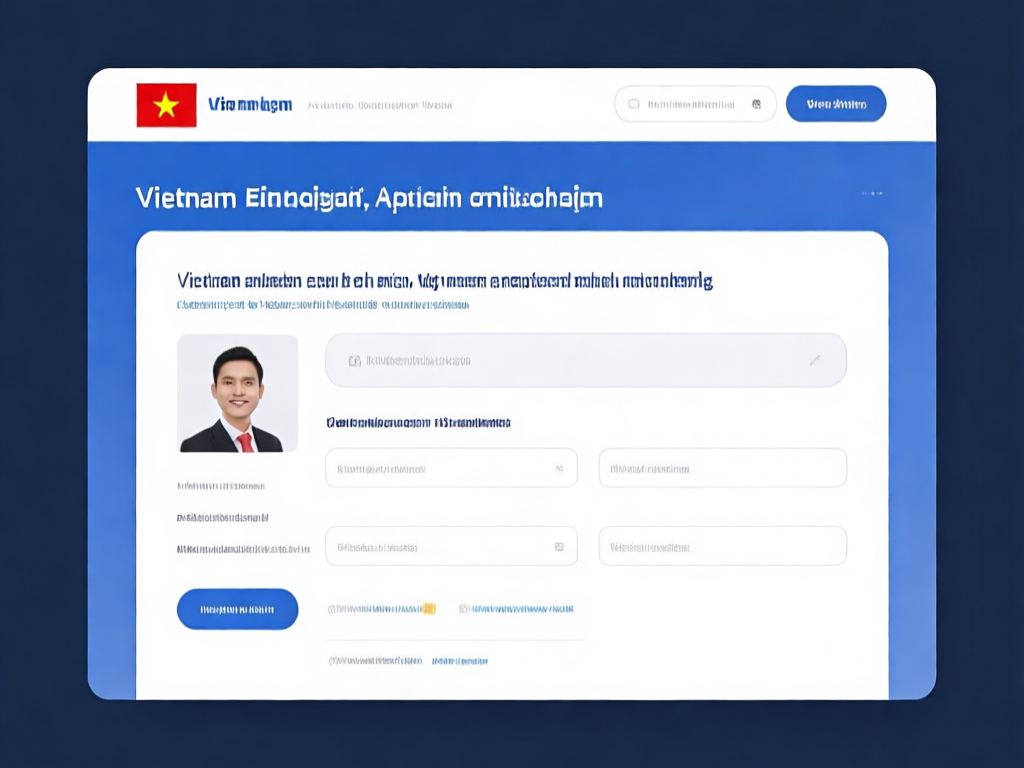Click the small icon in the upper-left form field
This screenshot has width=1024, height=768.
point(559,468)
